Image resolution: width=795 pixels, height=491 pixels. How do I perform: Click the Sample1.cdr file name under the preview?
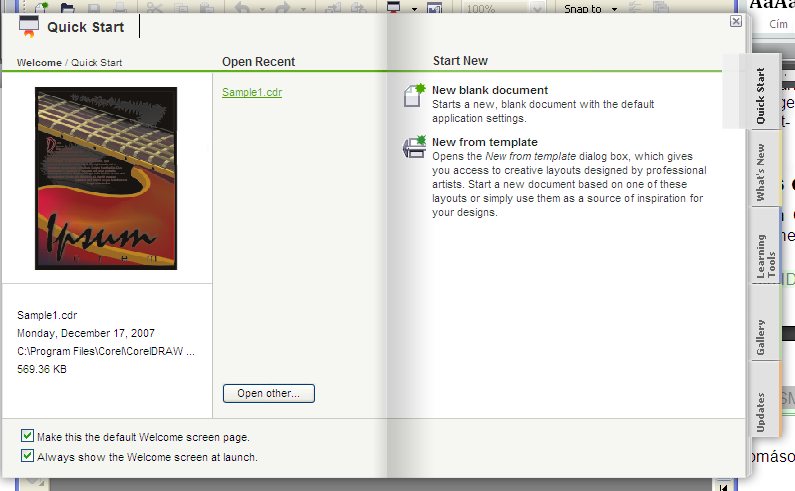pyautogui.click(x=47, y=315)
